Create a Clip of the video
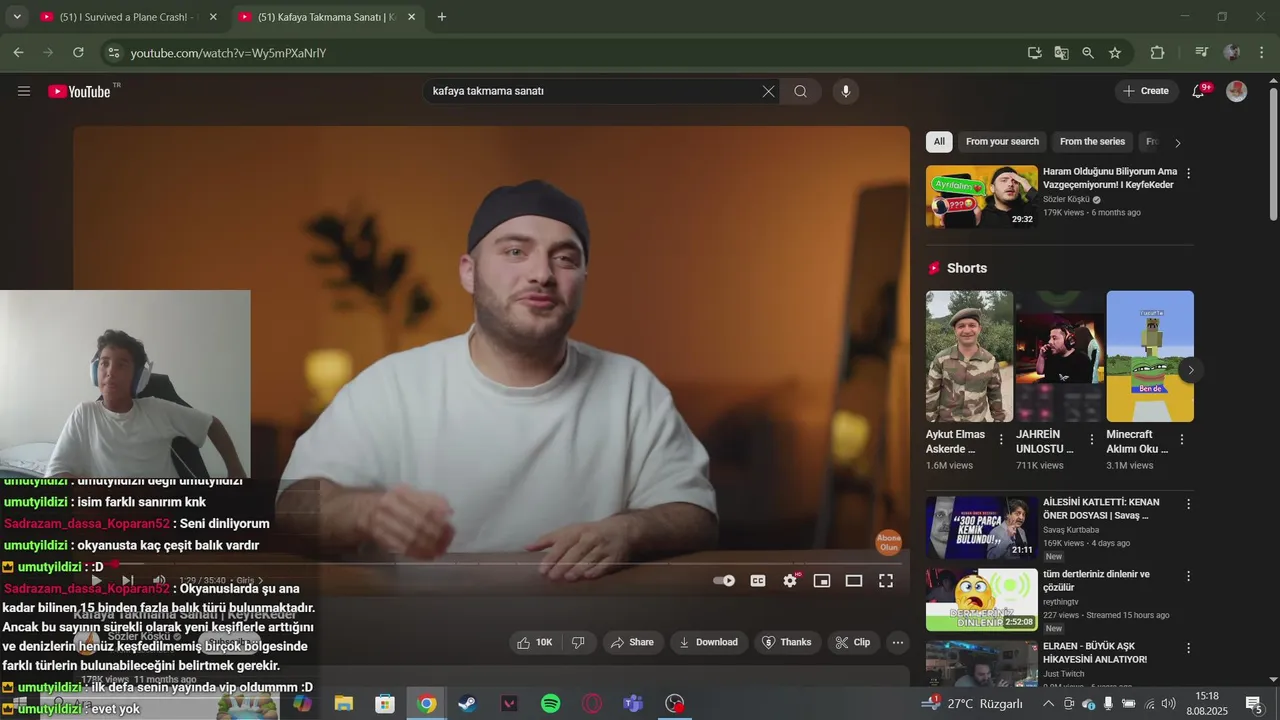Screen dimensions: 1280x720 [853, 642]
